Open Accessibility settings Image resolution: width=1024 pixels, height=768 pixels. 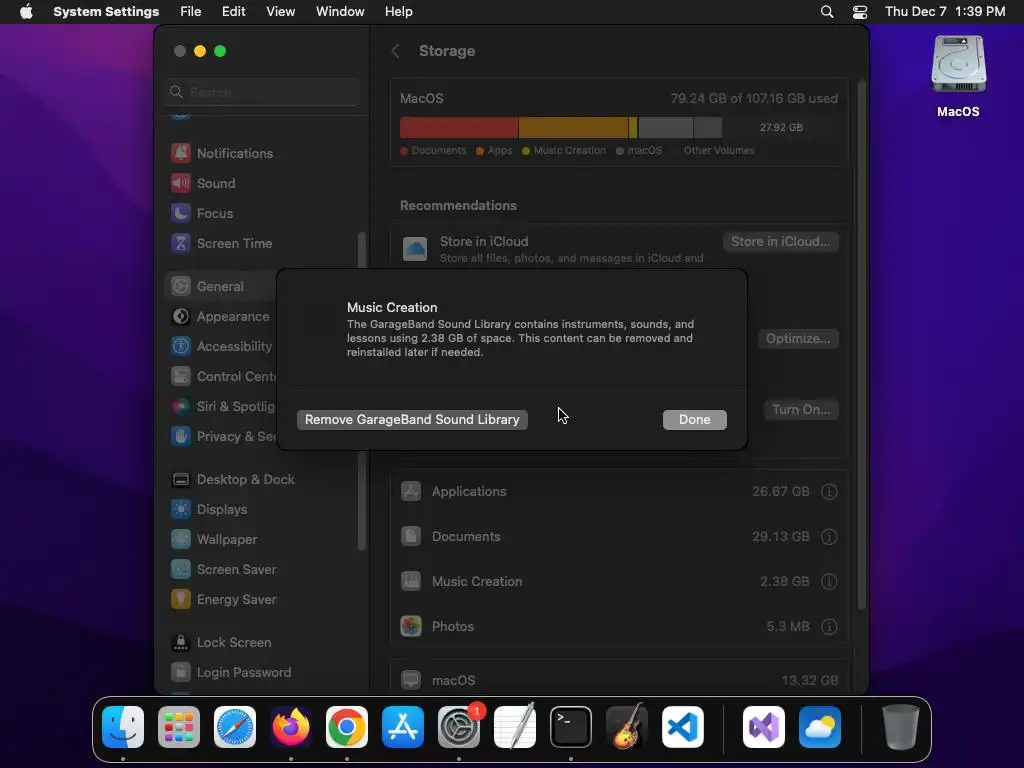222,347
